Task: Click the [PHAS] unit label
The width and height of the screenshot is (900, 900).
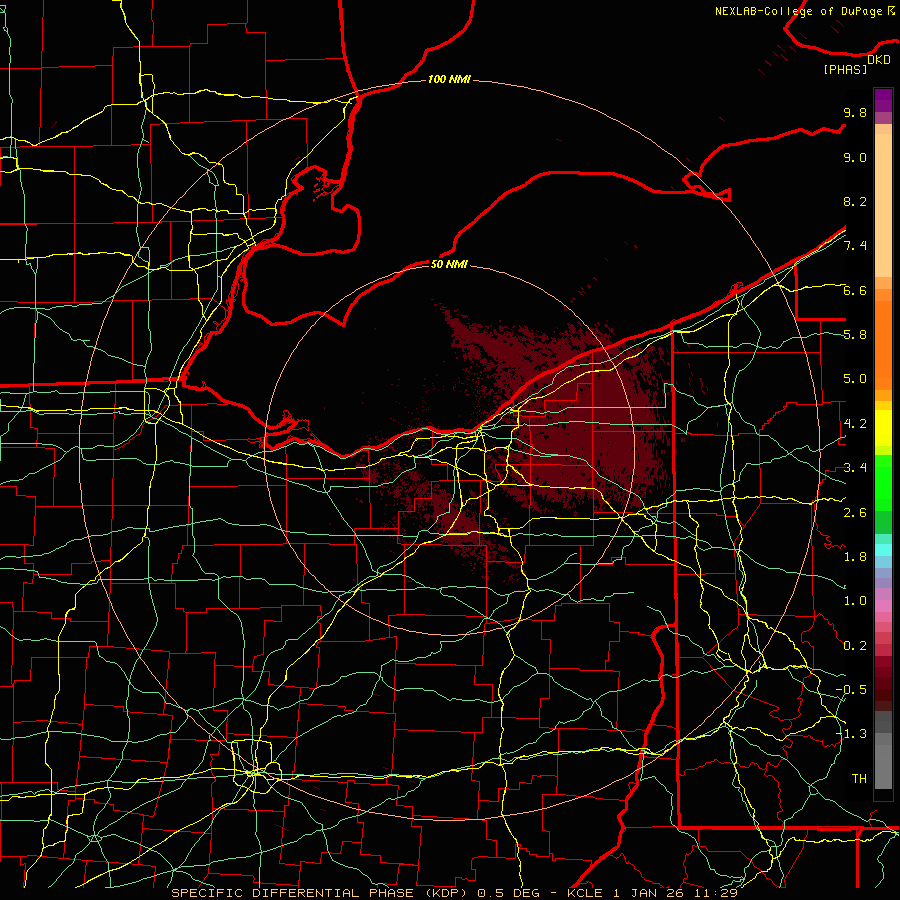Action: [x=845, y=70]
